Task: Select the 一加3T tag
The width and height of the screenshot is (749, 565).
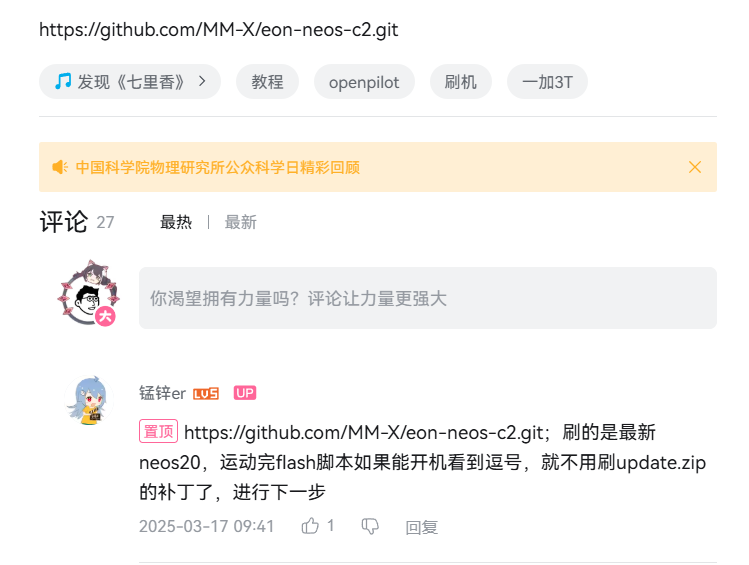Action: click(547, 82)
